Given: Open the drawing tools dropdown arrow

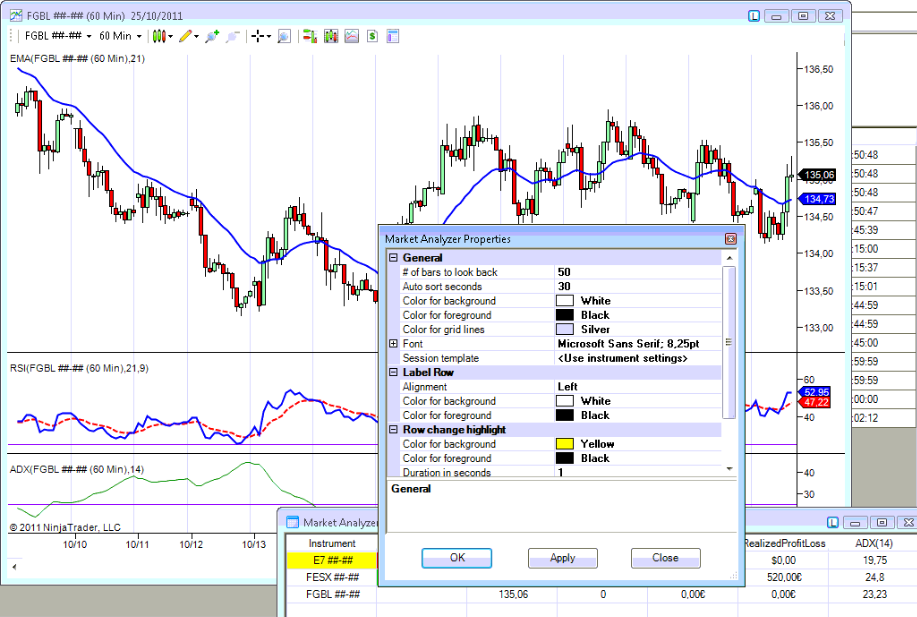Looking at the screenshot, I should (196, 37).
